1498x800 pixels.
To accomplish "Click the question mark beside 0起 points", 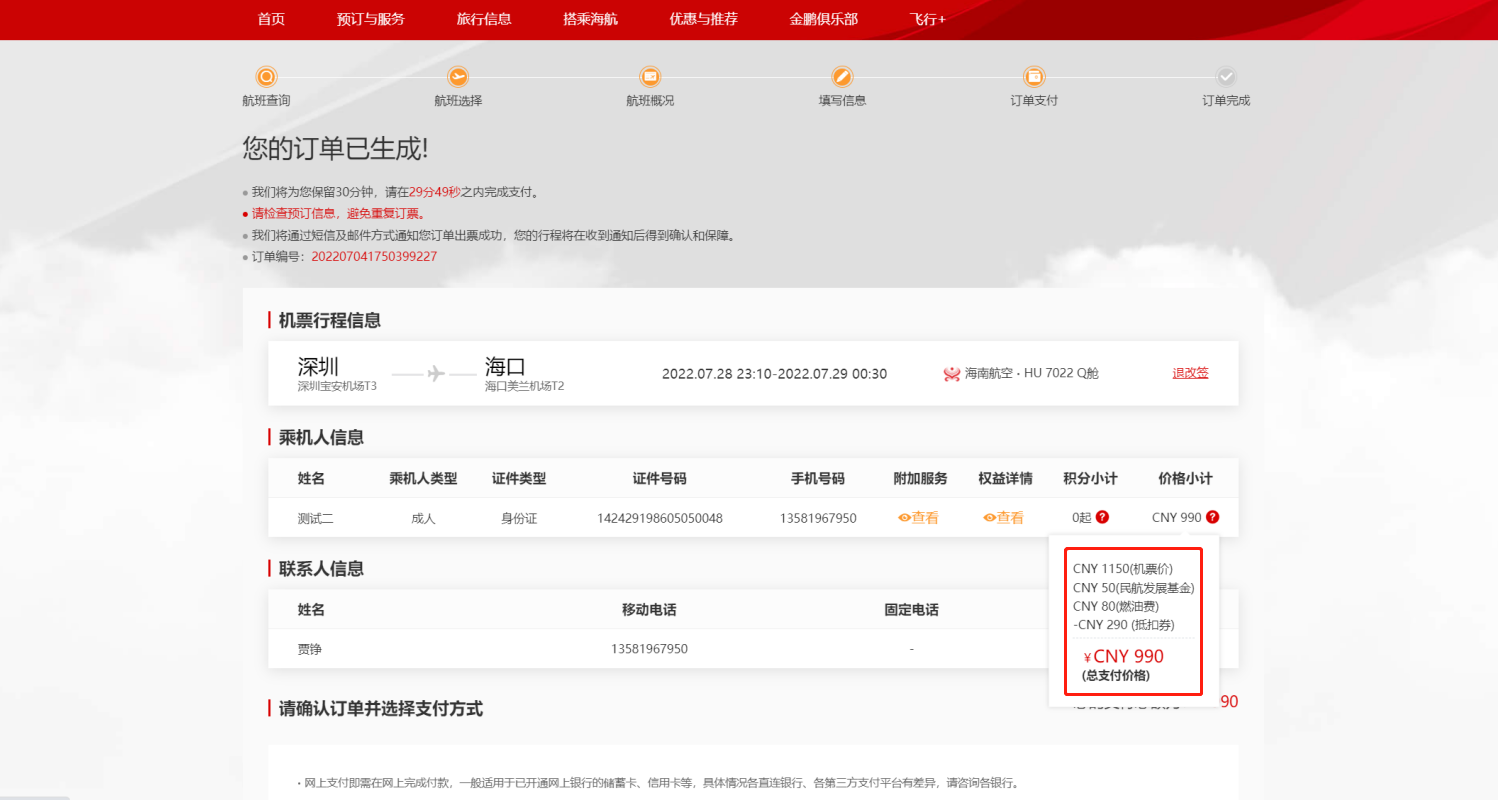I will 1102,517.
